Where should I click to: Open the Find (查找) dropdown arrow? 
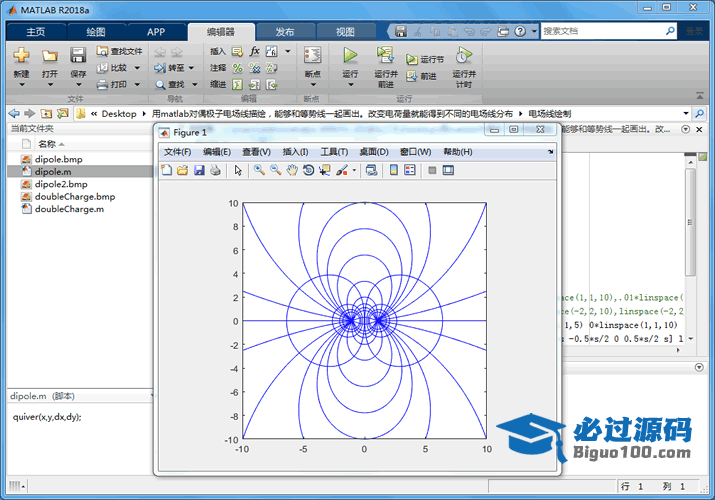pos(195,84)
